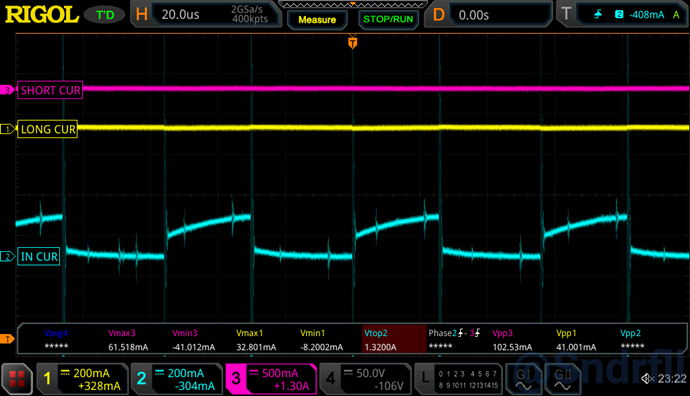
Task: Click the 23:22 clock display
Action: [x=672, y=378]
